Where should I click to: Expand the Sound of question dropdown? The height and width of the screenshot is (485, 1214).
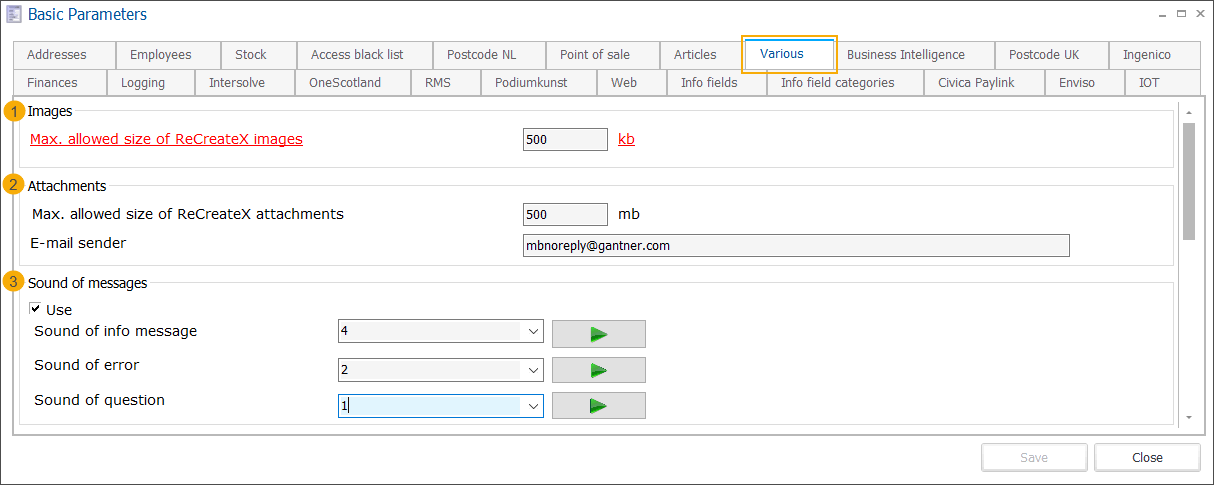coord(531,405)
